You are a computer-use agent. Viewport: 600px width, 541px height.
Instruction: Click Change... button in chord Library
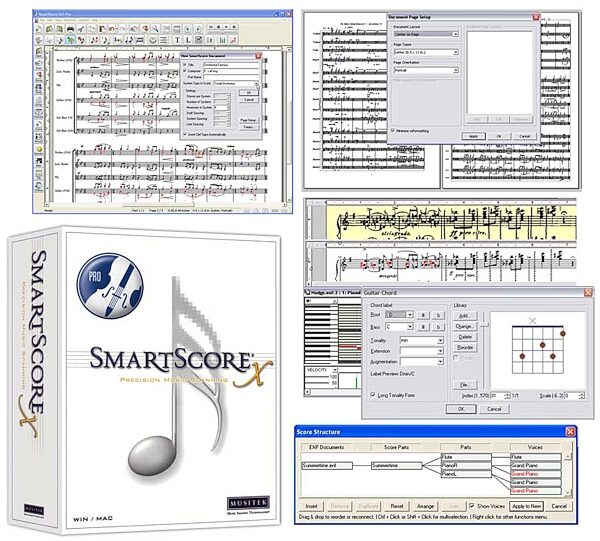[x=464, y=326]
